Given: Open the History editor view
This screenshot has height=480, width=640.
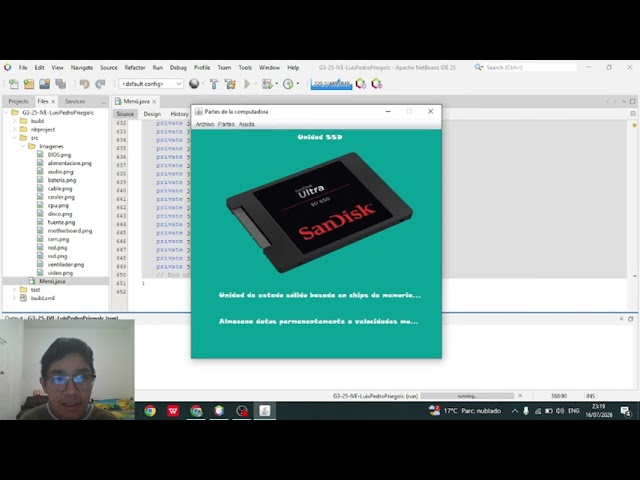Looking at the screenshot, I should pos(179,114).
